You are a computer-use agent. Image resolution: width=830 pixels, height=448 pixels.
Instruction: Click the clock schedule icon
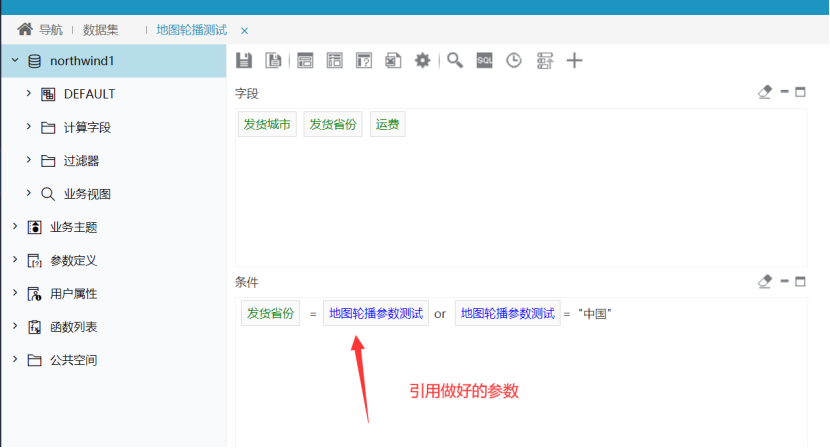coord(513,60)
